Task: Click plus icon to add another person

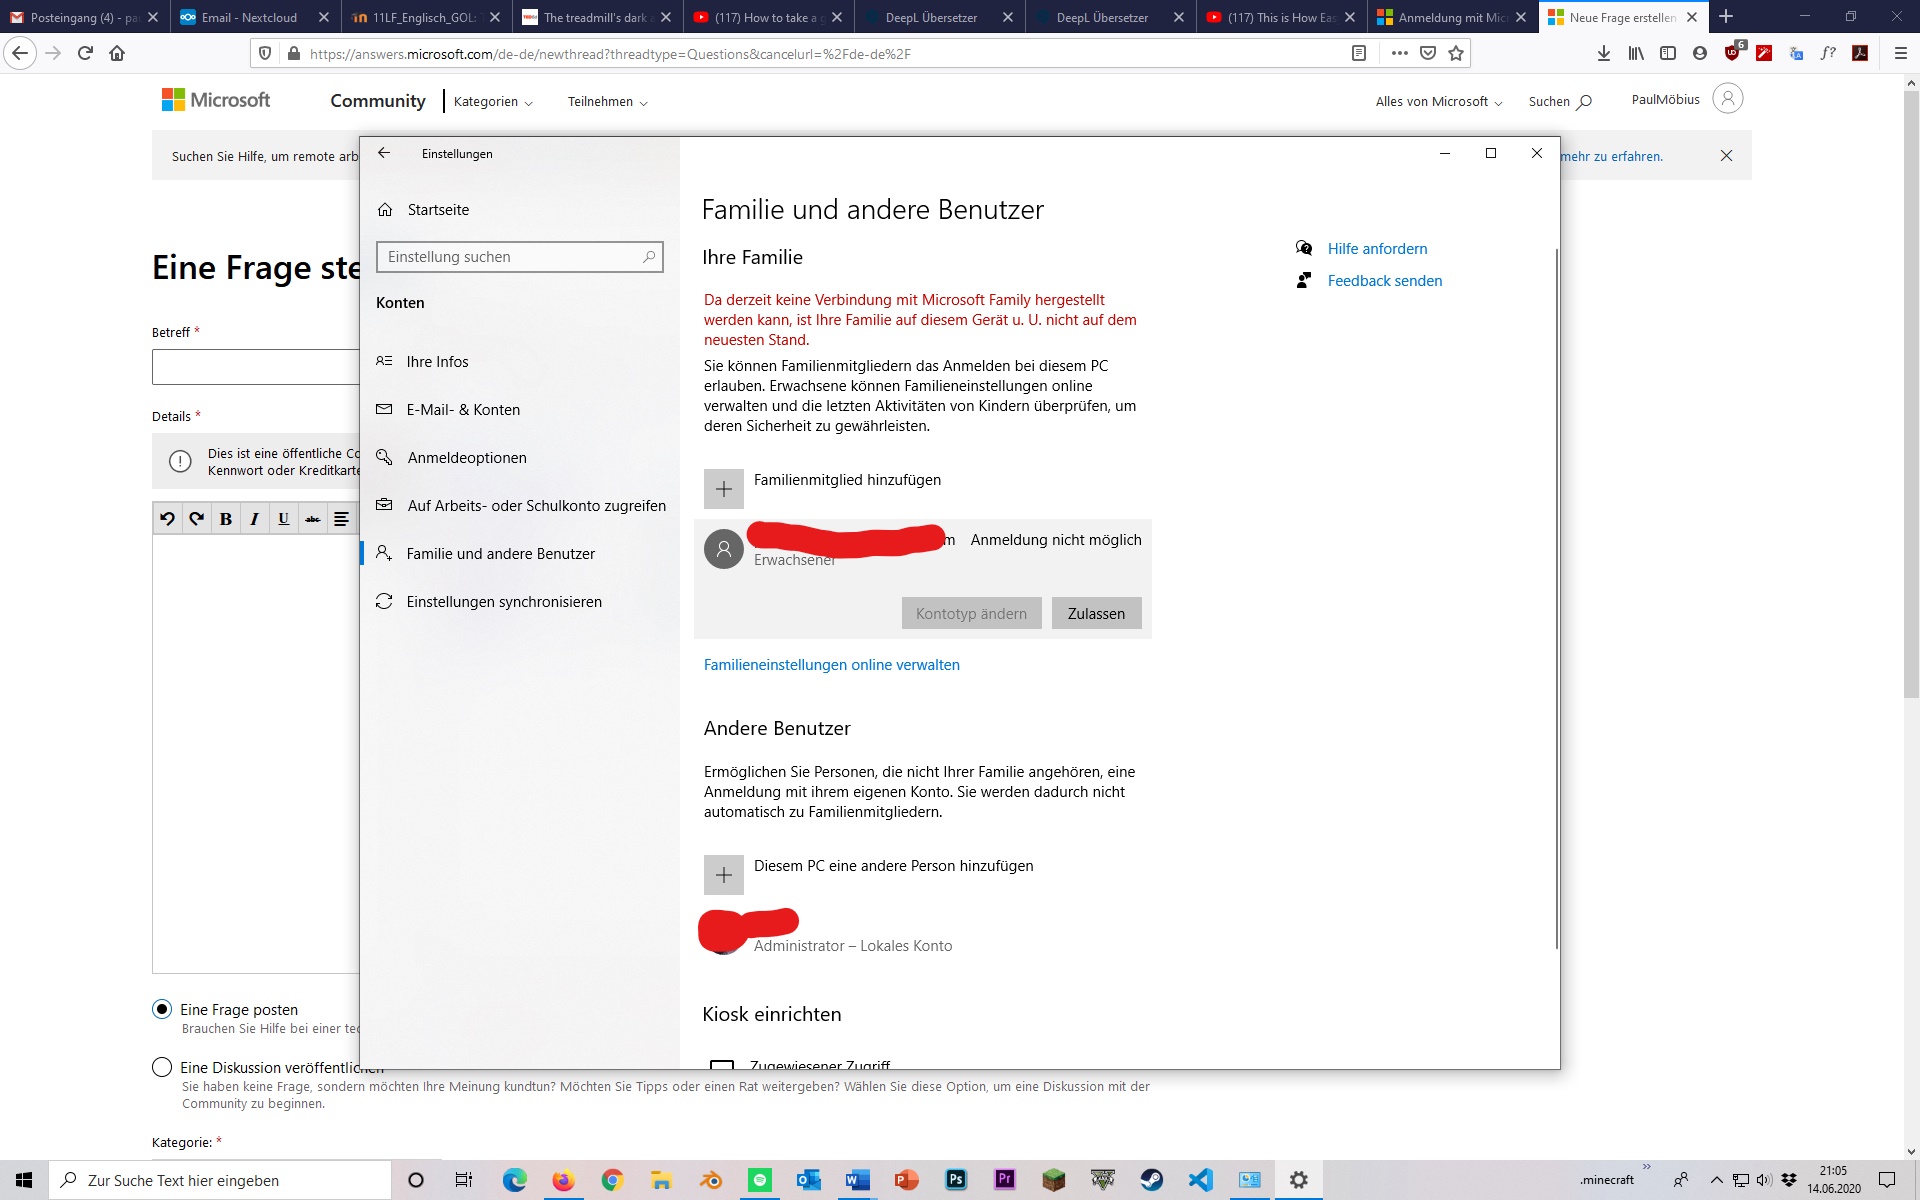Action: point(724,875)
